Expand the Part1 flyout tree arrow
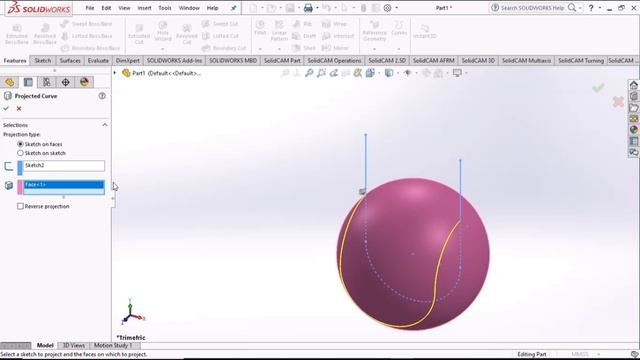This screenshot has height=360, width=640. [115, 73]
